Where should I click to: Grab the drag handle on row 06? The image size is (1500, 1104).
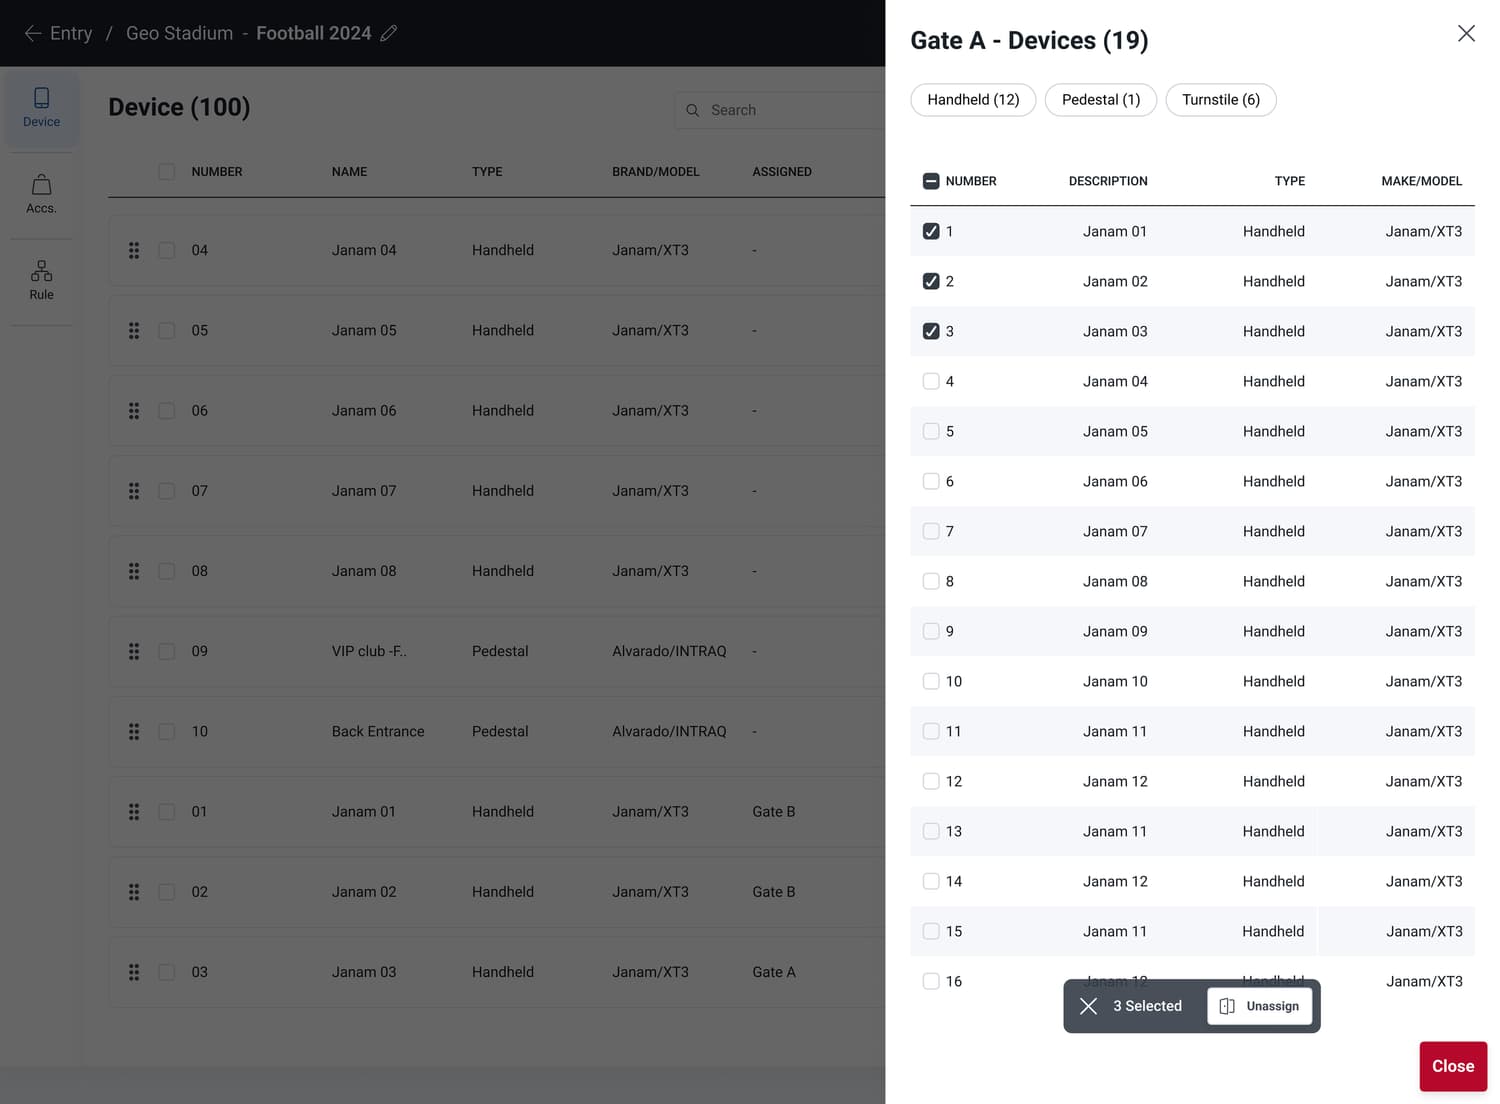(x=134, y=411)
